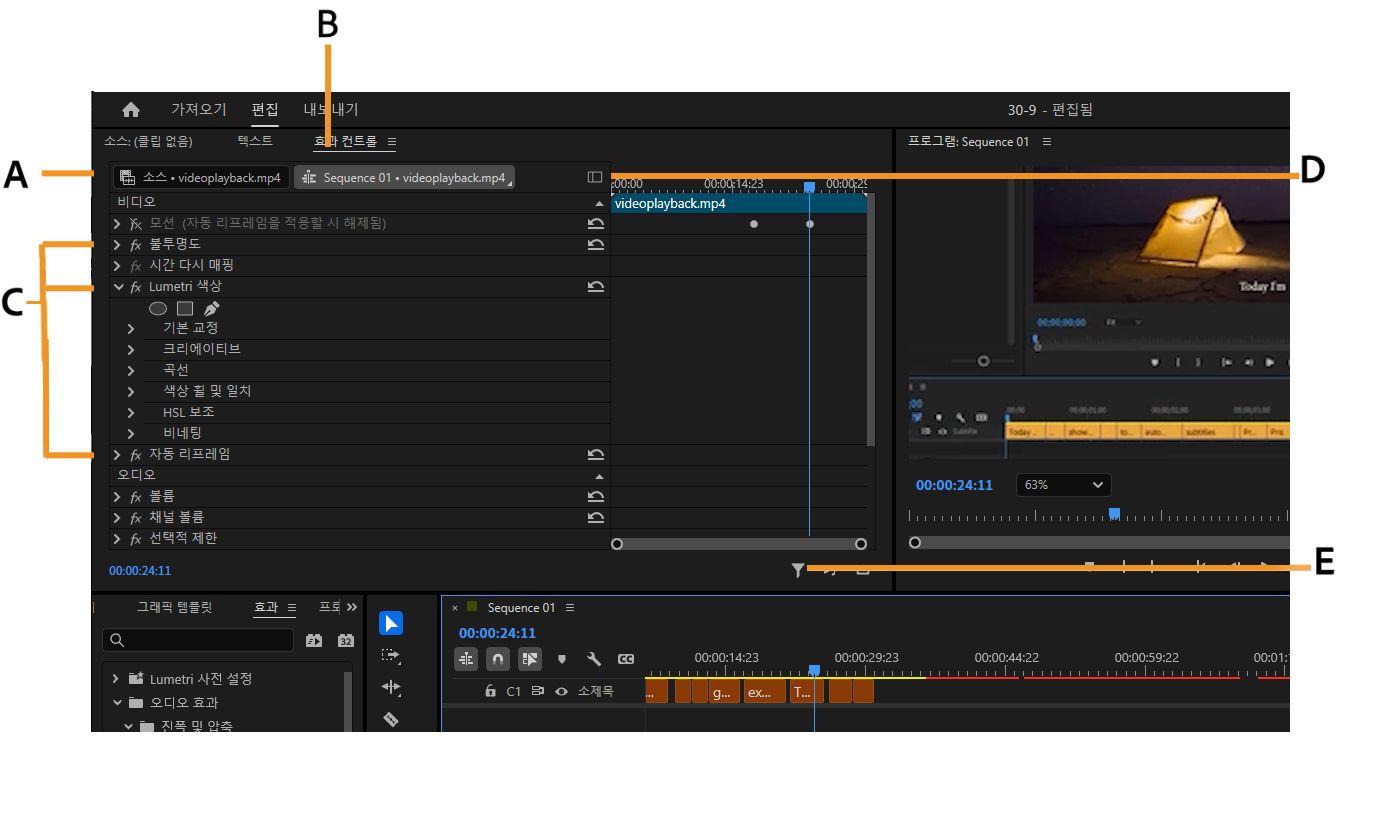Viewport: 1380px width, 815px height.
Task: Activate the Razor tool
Action: pyautogui.click(x=391, y=719)
